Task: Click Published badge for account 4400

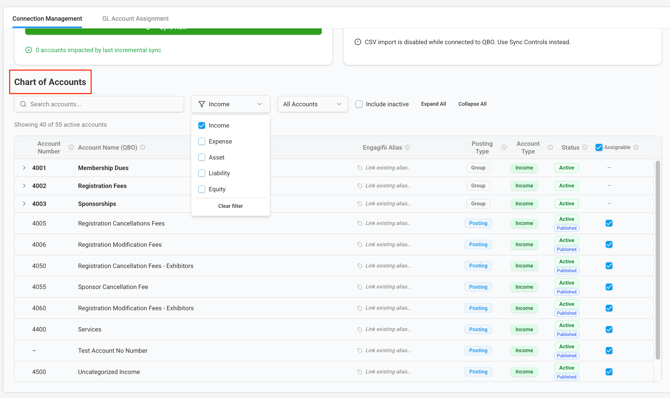Action: pos(567,334)
